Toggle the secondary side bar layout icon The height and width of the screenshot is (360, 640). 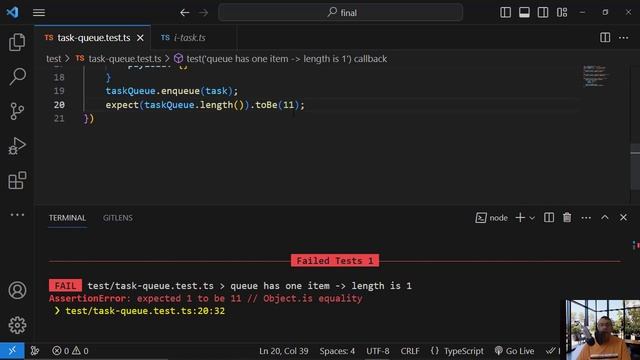(x=543, y=13)
